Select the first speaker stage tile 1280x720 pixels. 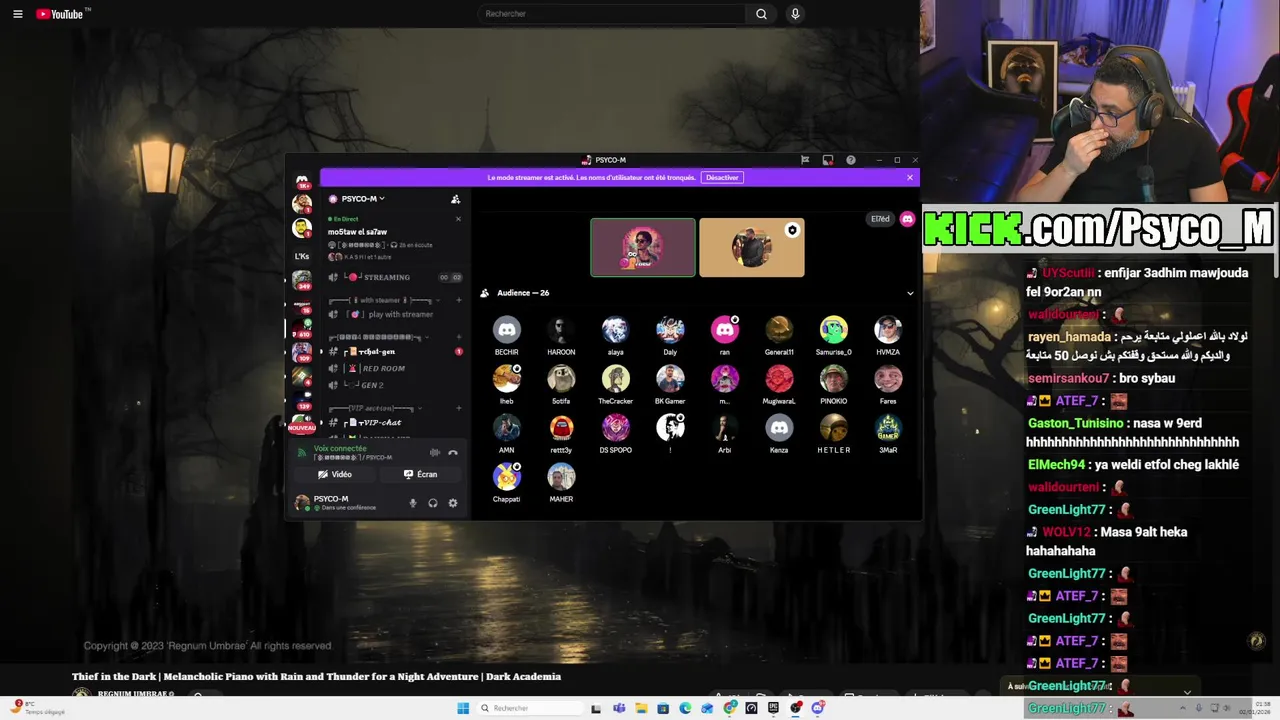642,247
